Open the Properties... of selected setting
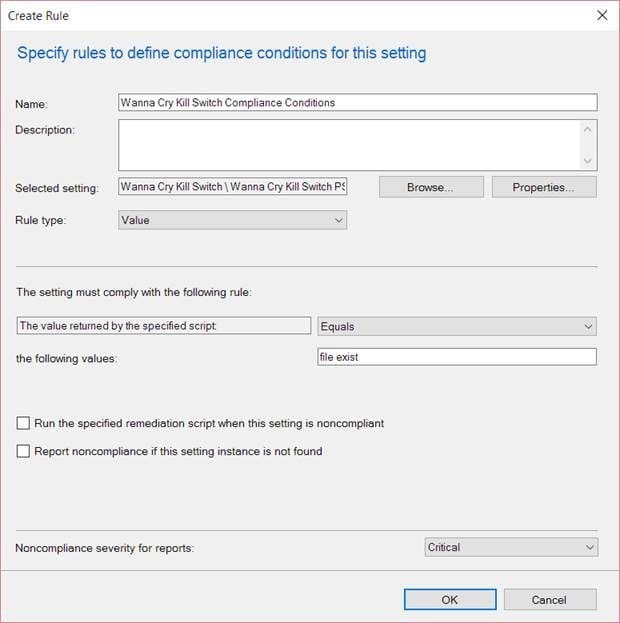620x623 pixels. [x=544, y=187]
